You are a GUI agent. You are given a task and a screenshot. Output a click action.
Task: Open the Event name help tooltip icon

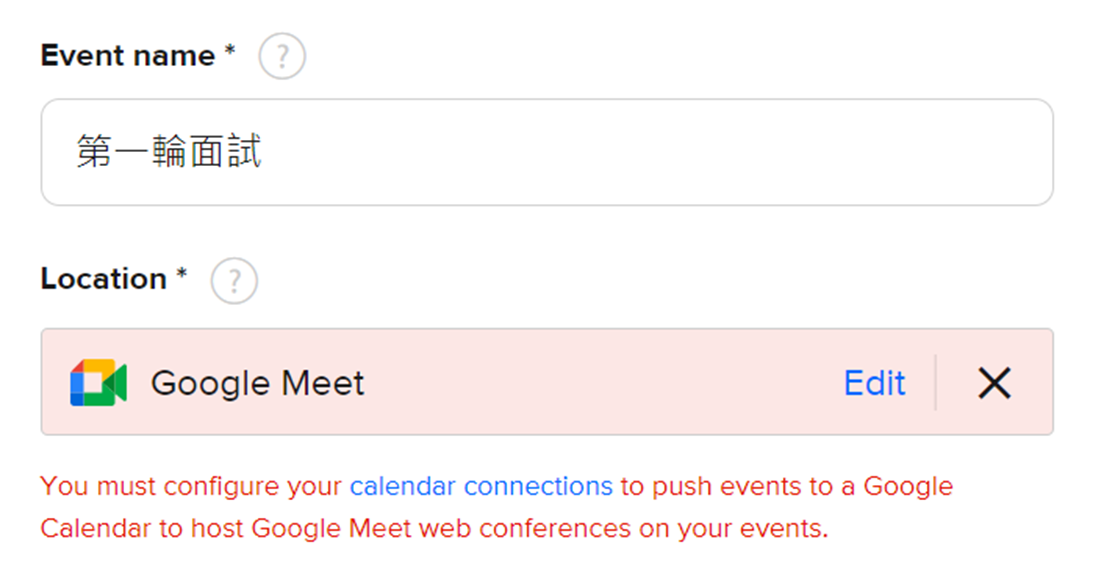282,56
